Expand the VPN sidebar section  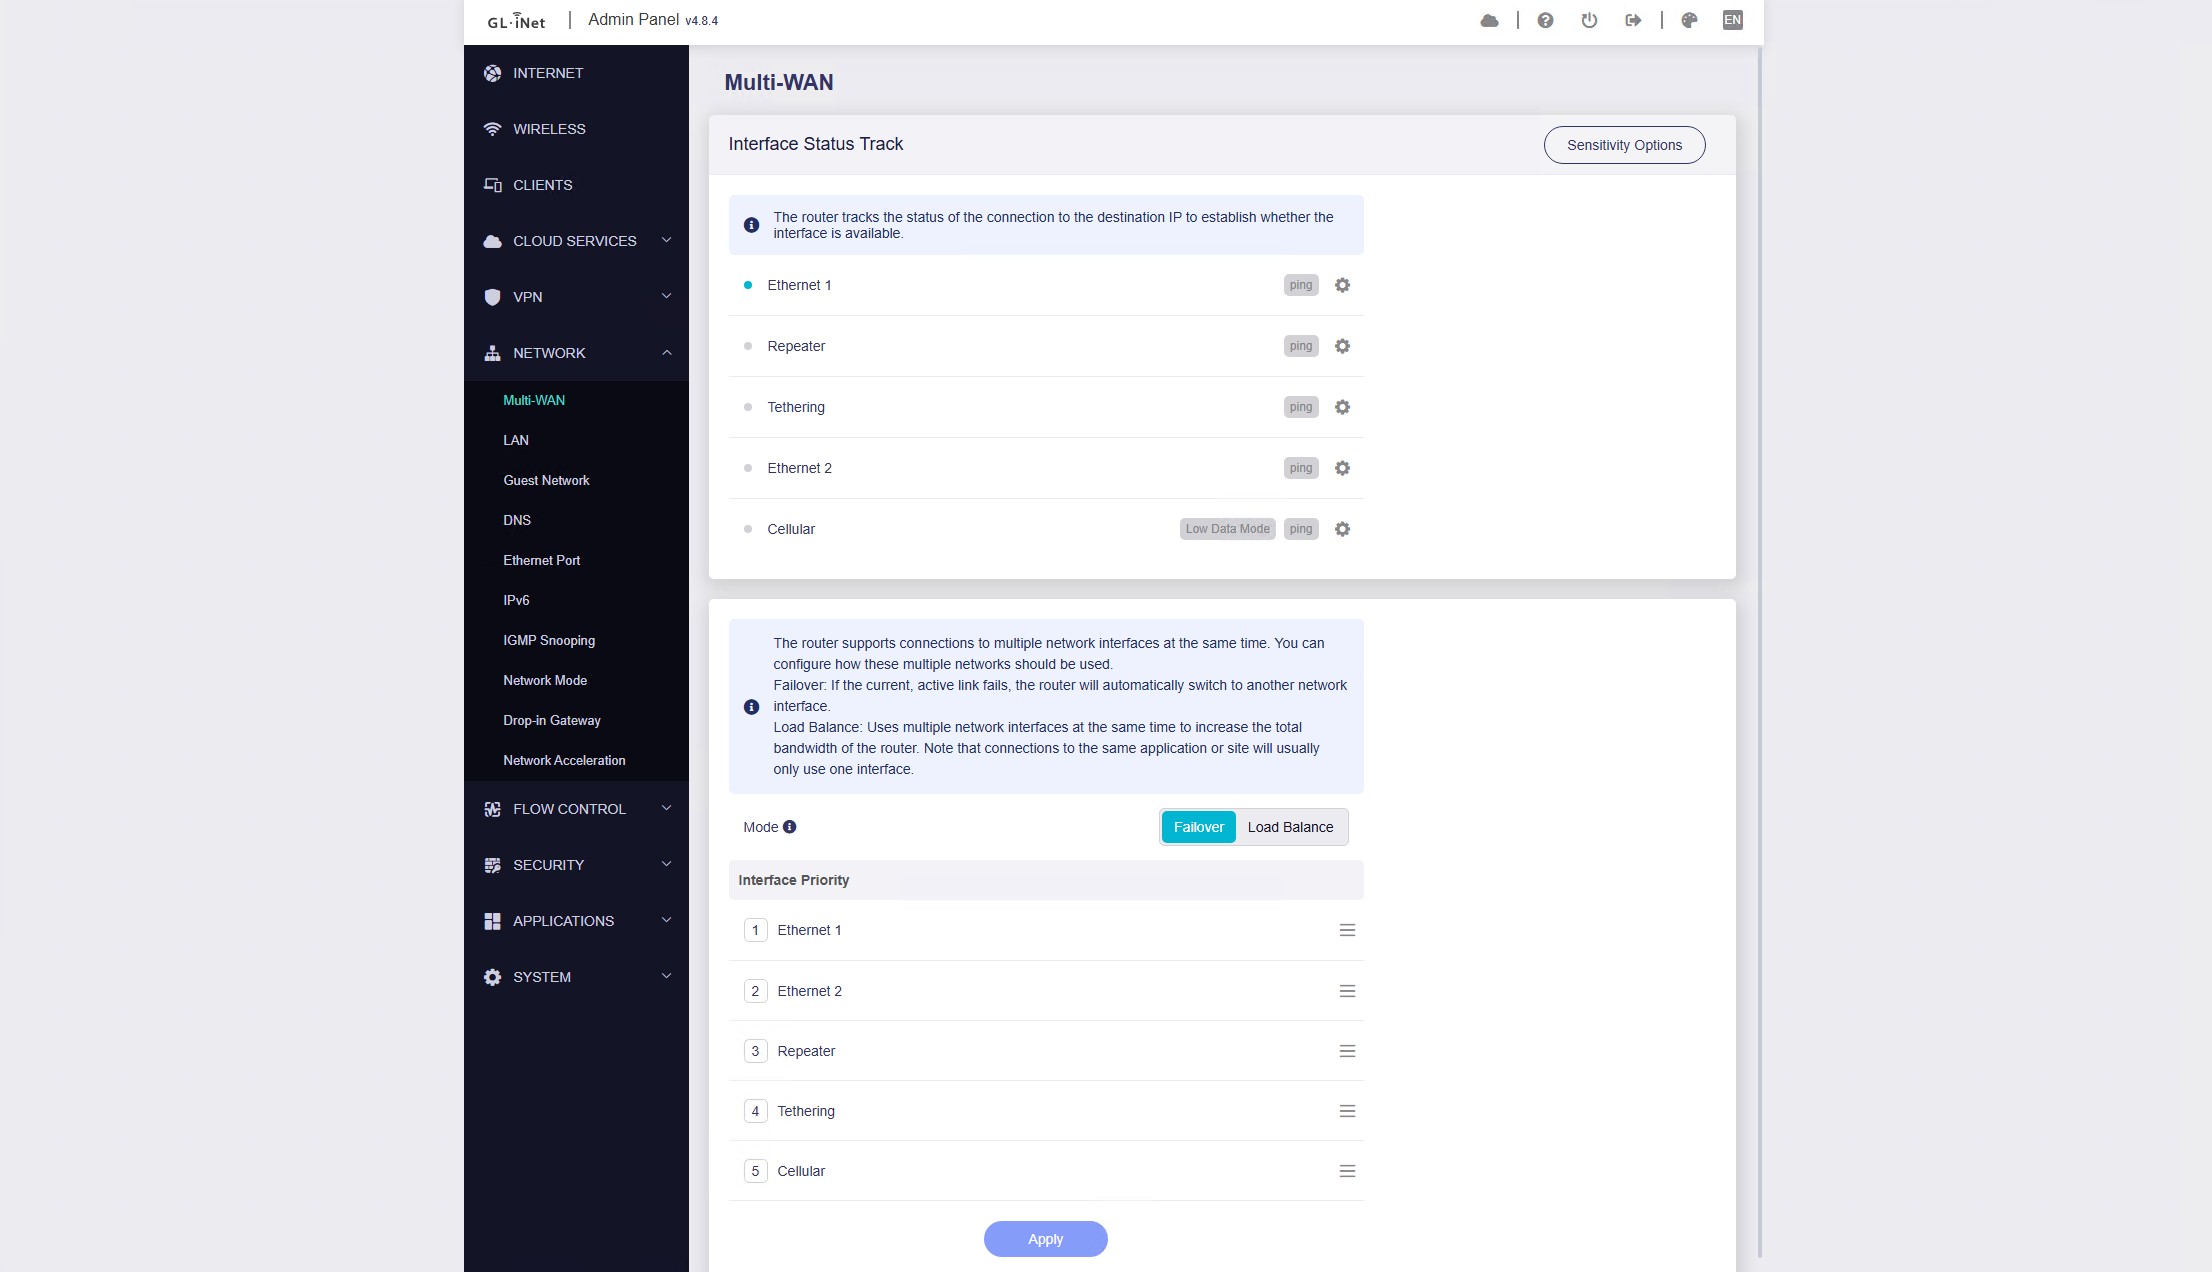click(576, 297)
